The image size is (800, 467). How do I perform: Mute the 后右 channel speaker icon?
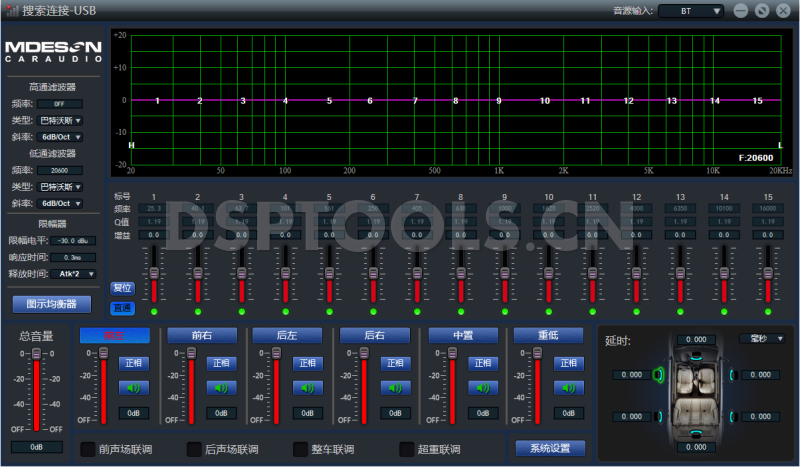pyautogui.click(x=395, y=388)
